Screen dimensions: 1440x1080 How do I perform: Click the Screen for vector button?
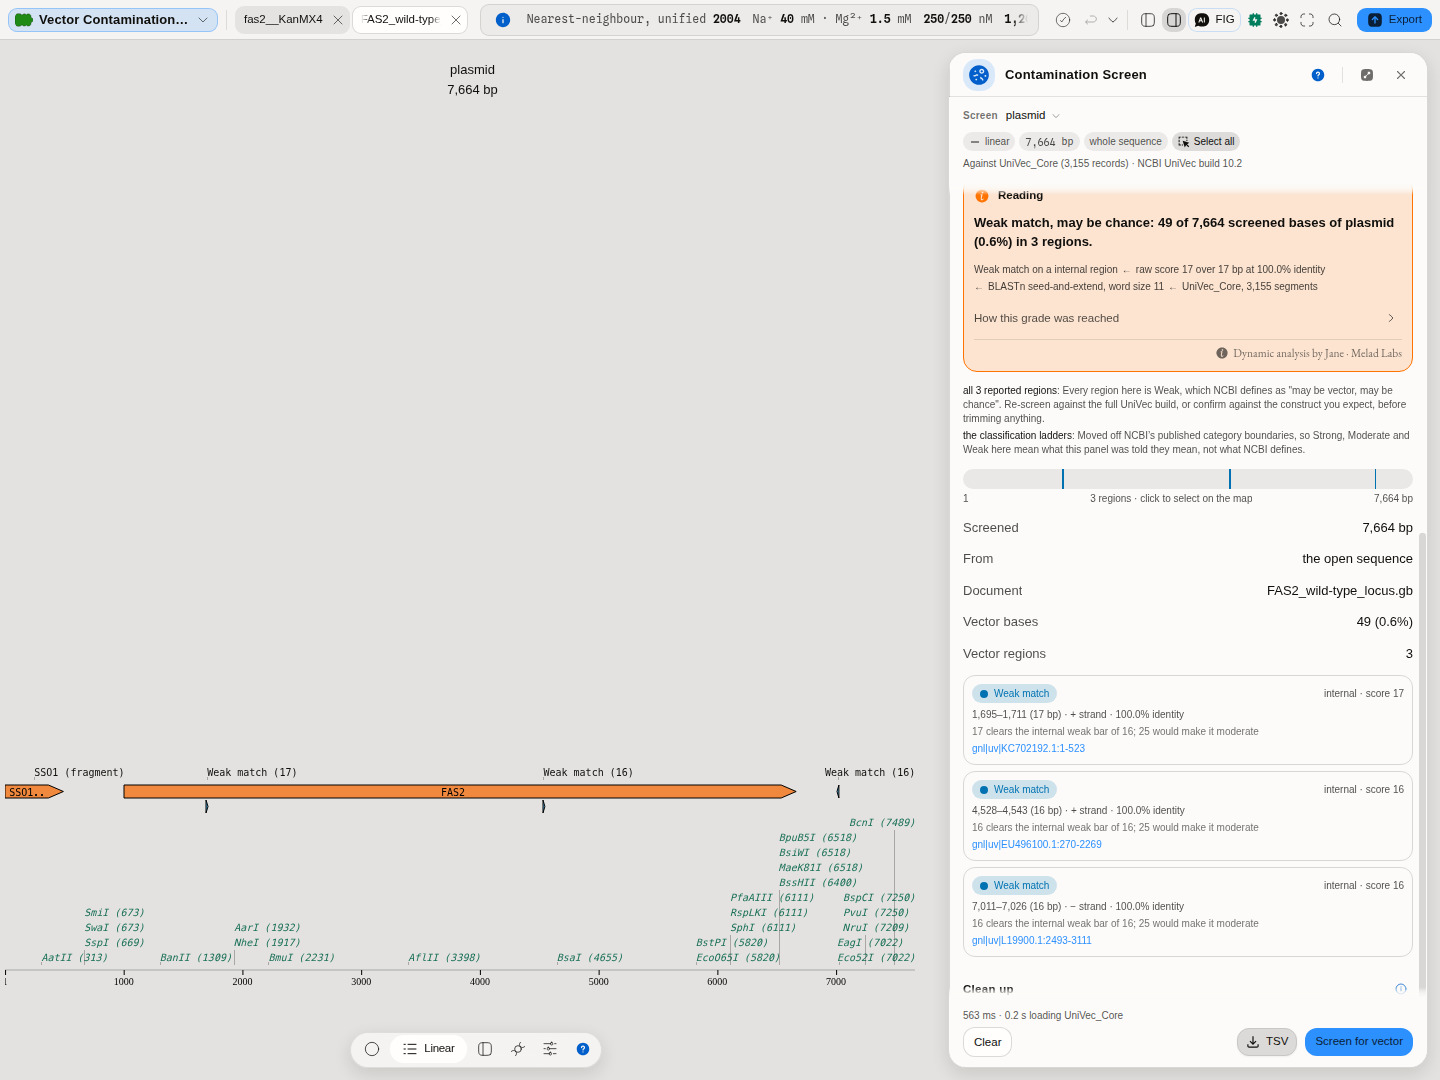1359,1042
